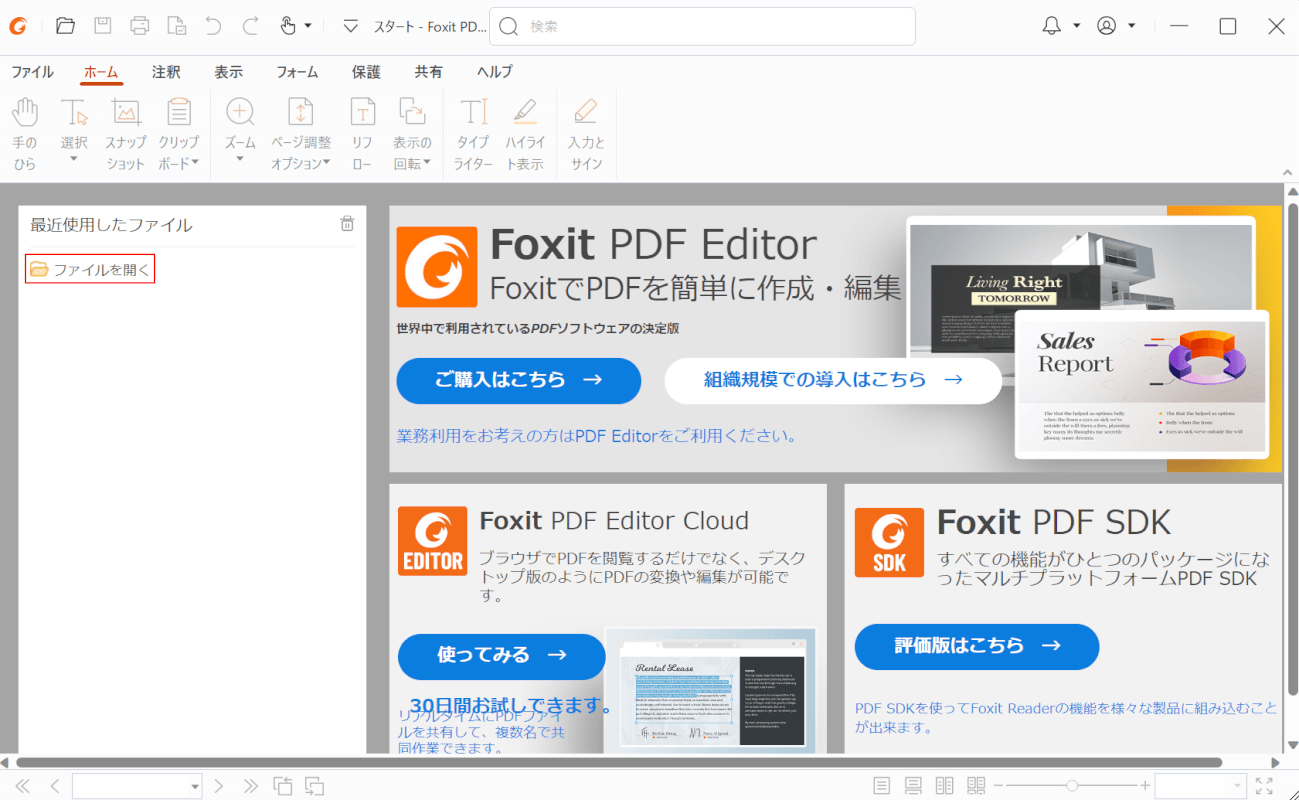
Task: Click the next page arrow
Action: [219, 786]
